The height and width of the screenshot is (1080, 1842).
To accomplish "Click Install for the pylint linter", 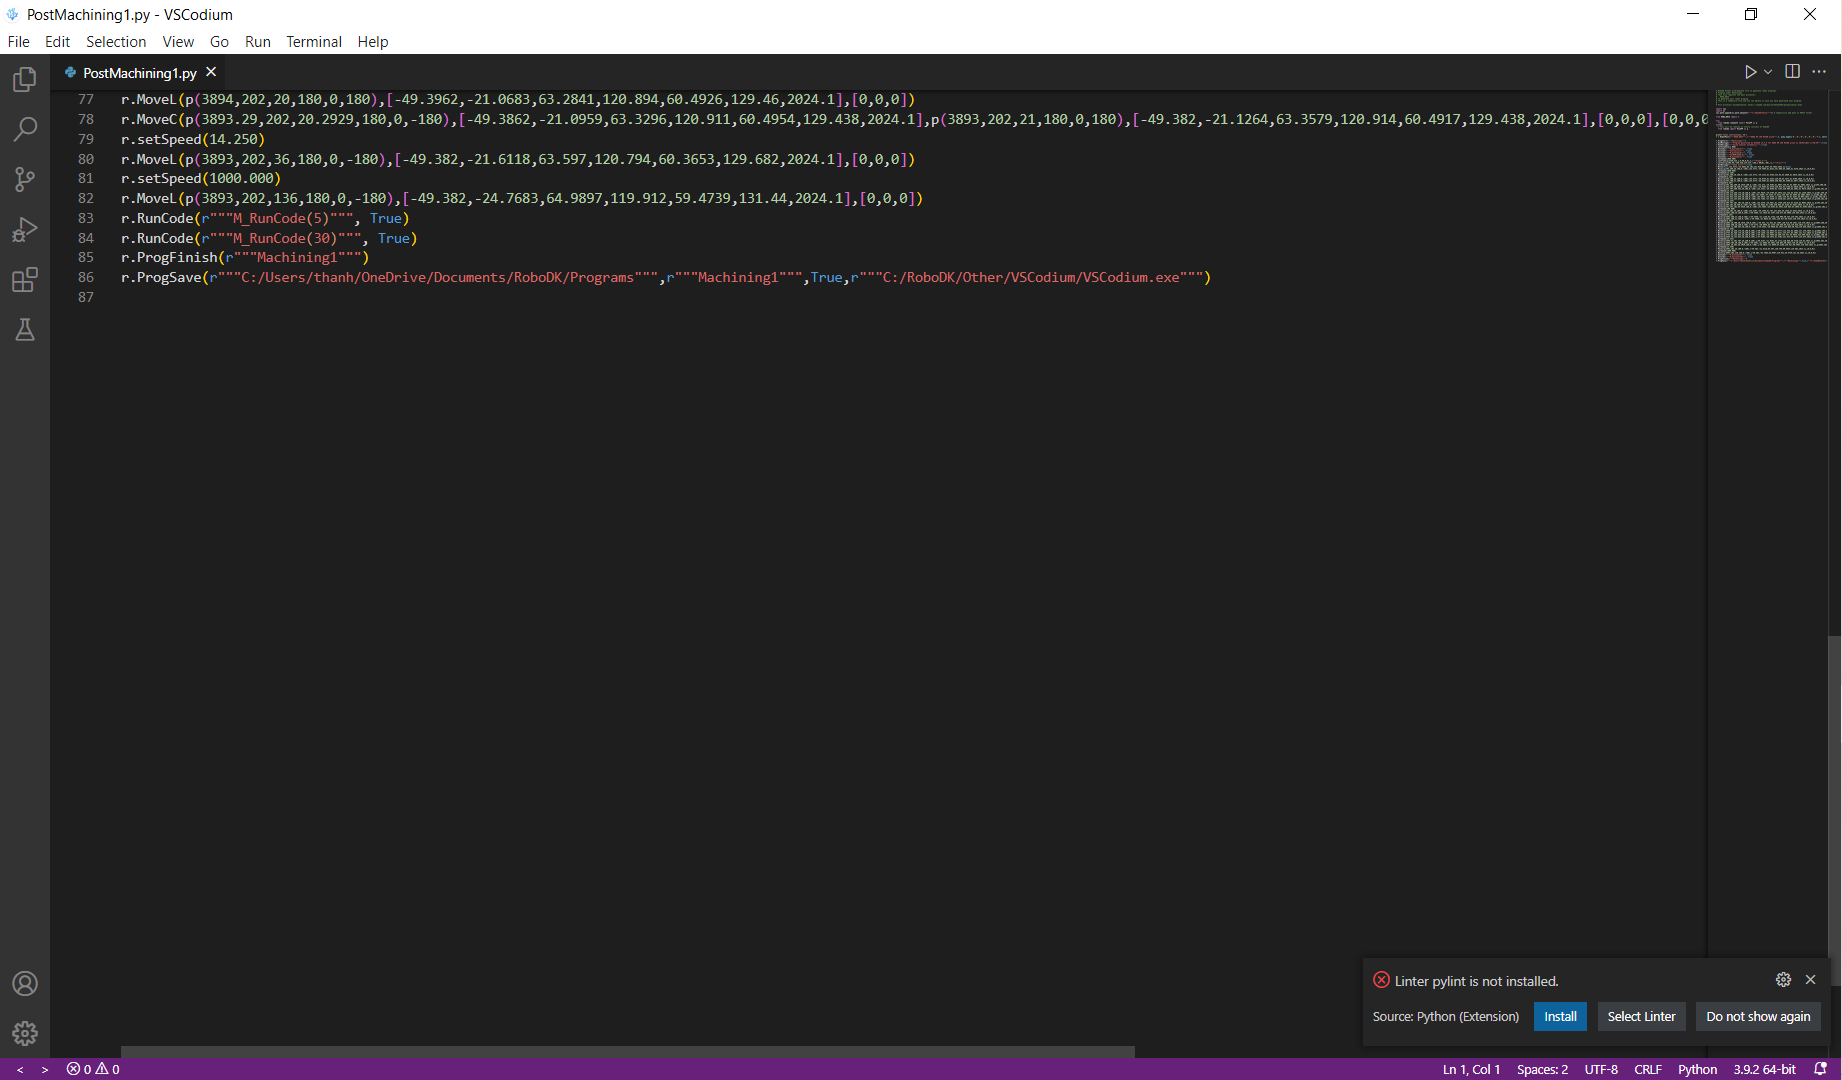I will click(1560, 1017).
